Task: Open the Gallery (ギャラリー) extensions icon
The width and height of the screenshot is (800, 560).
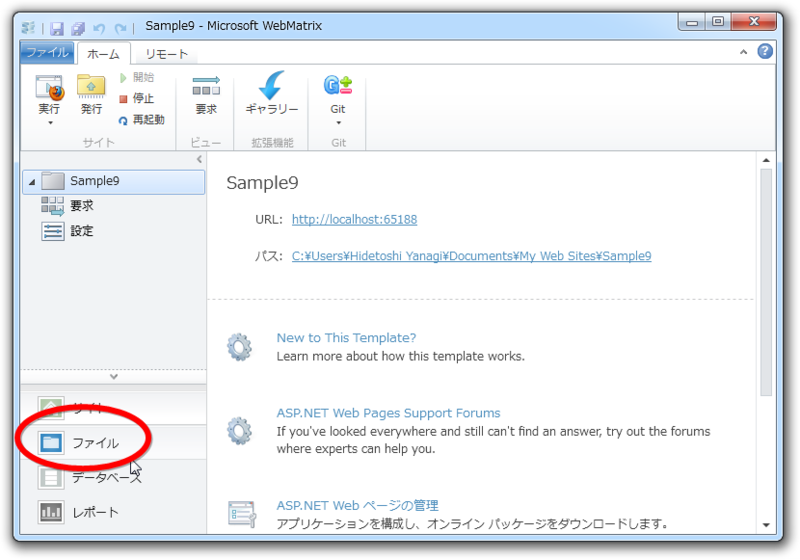Action: pos(271,85)
